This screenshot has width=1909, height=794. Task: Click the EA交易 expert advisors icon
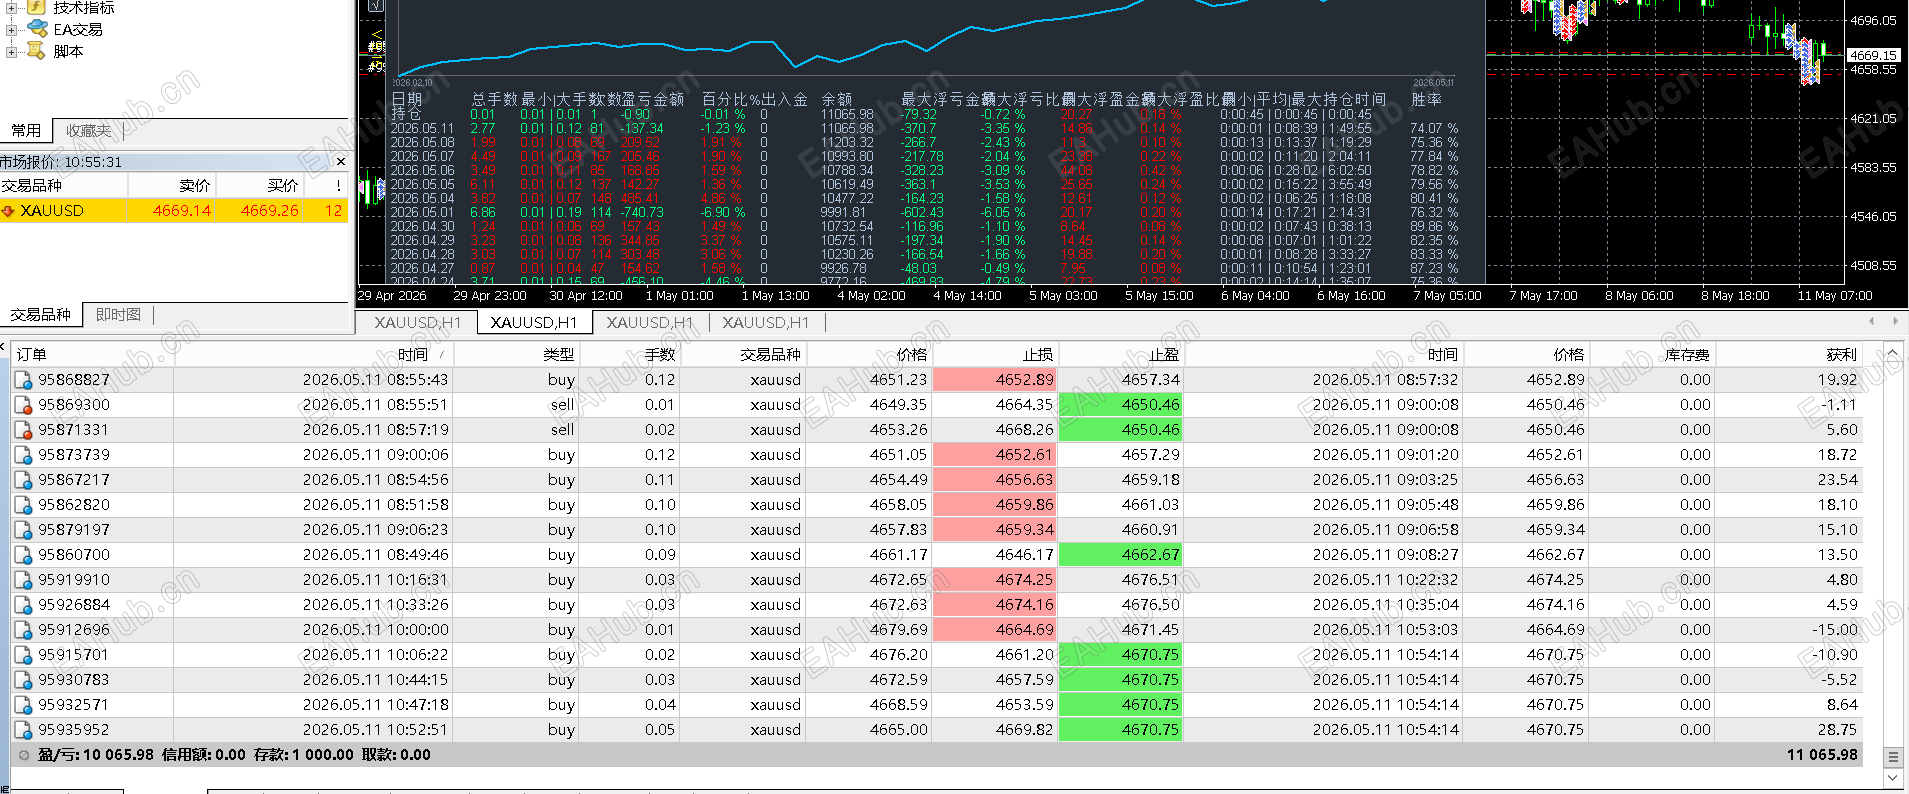[37, 29]
